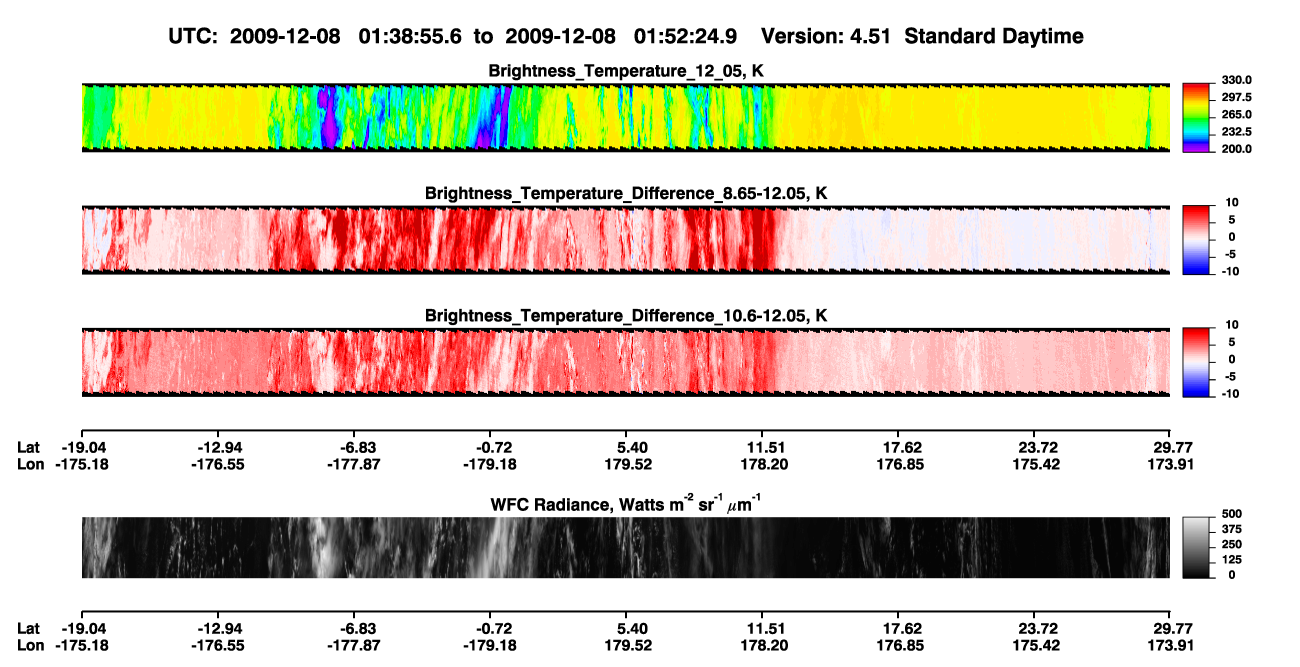Viewport: 1300px width, 667px height.
Task: Click longitude '178.20' on the axis above WFC Radiance
Action: [763, 464]
